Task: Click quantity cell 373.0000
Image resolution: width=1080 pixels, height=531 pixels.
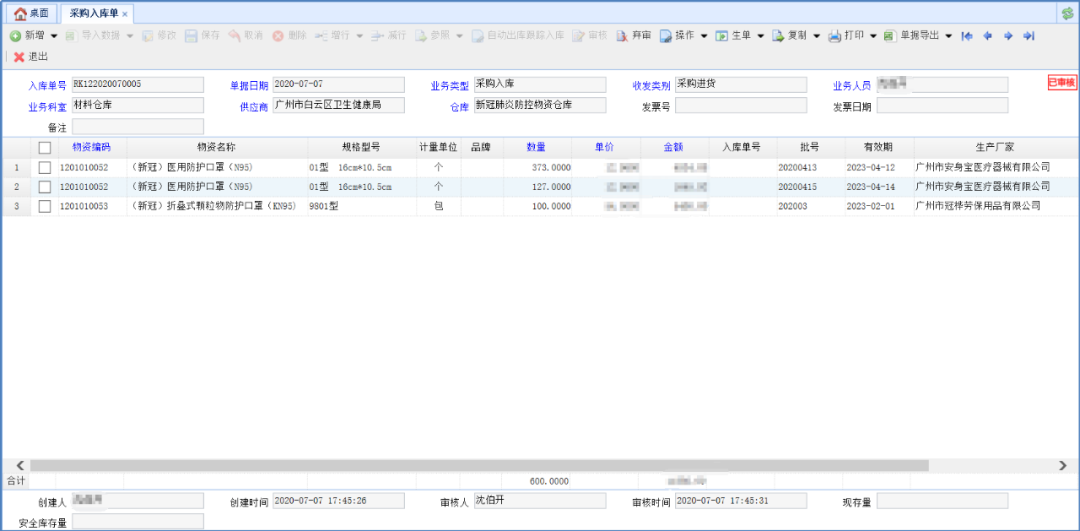Action: point(537,167)
